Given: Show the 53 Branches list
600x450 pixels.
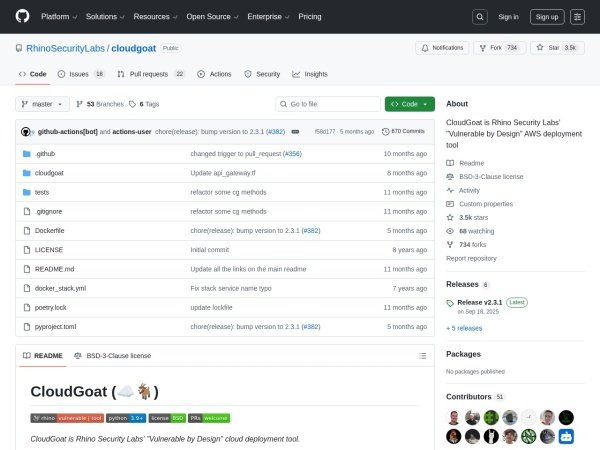Looking at the screenshot, I should tap(100, 104).
